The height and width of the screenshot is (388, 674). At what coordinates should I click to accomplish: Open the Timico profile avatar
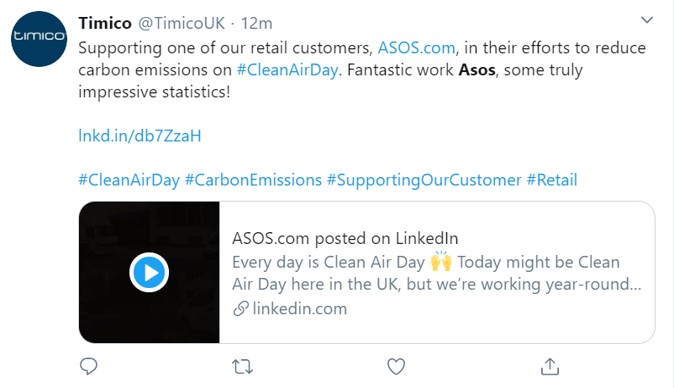(39, 39)
